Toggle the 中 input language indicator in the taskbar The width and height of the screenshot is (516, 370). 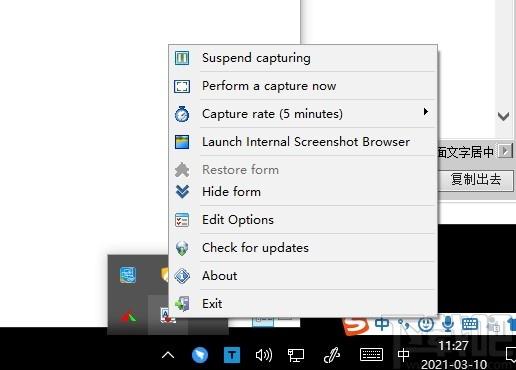(403, 355)
